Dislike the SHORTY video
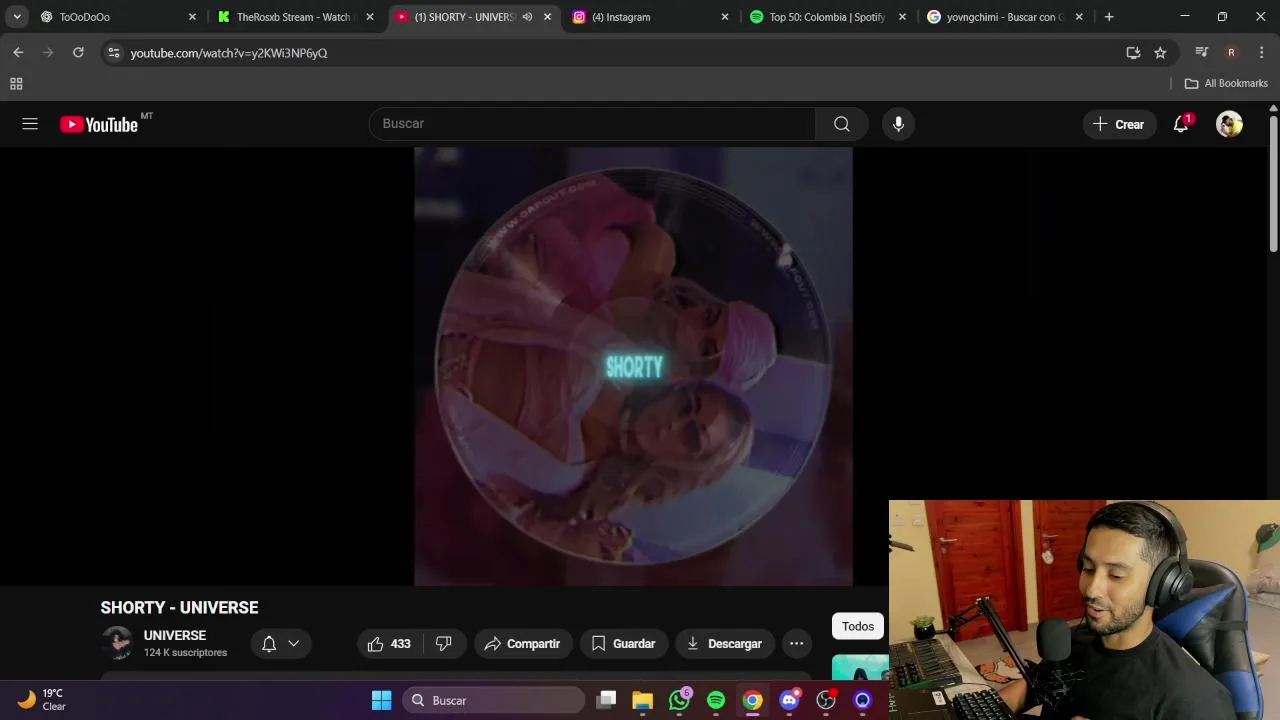Image resolution: width=1280 pixels, height=720 pixels. [x=444, y=644]
